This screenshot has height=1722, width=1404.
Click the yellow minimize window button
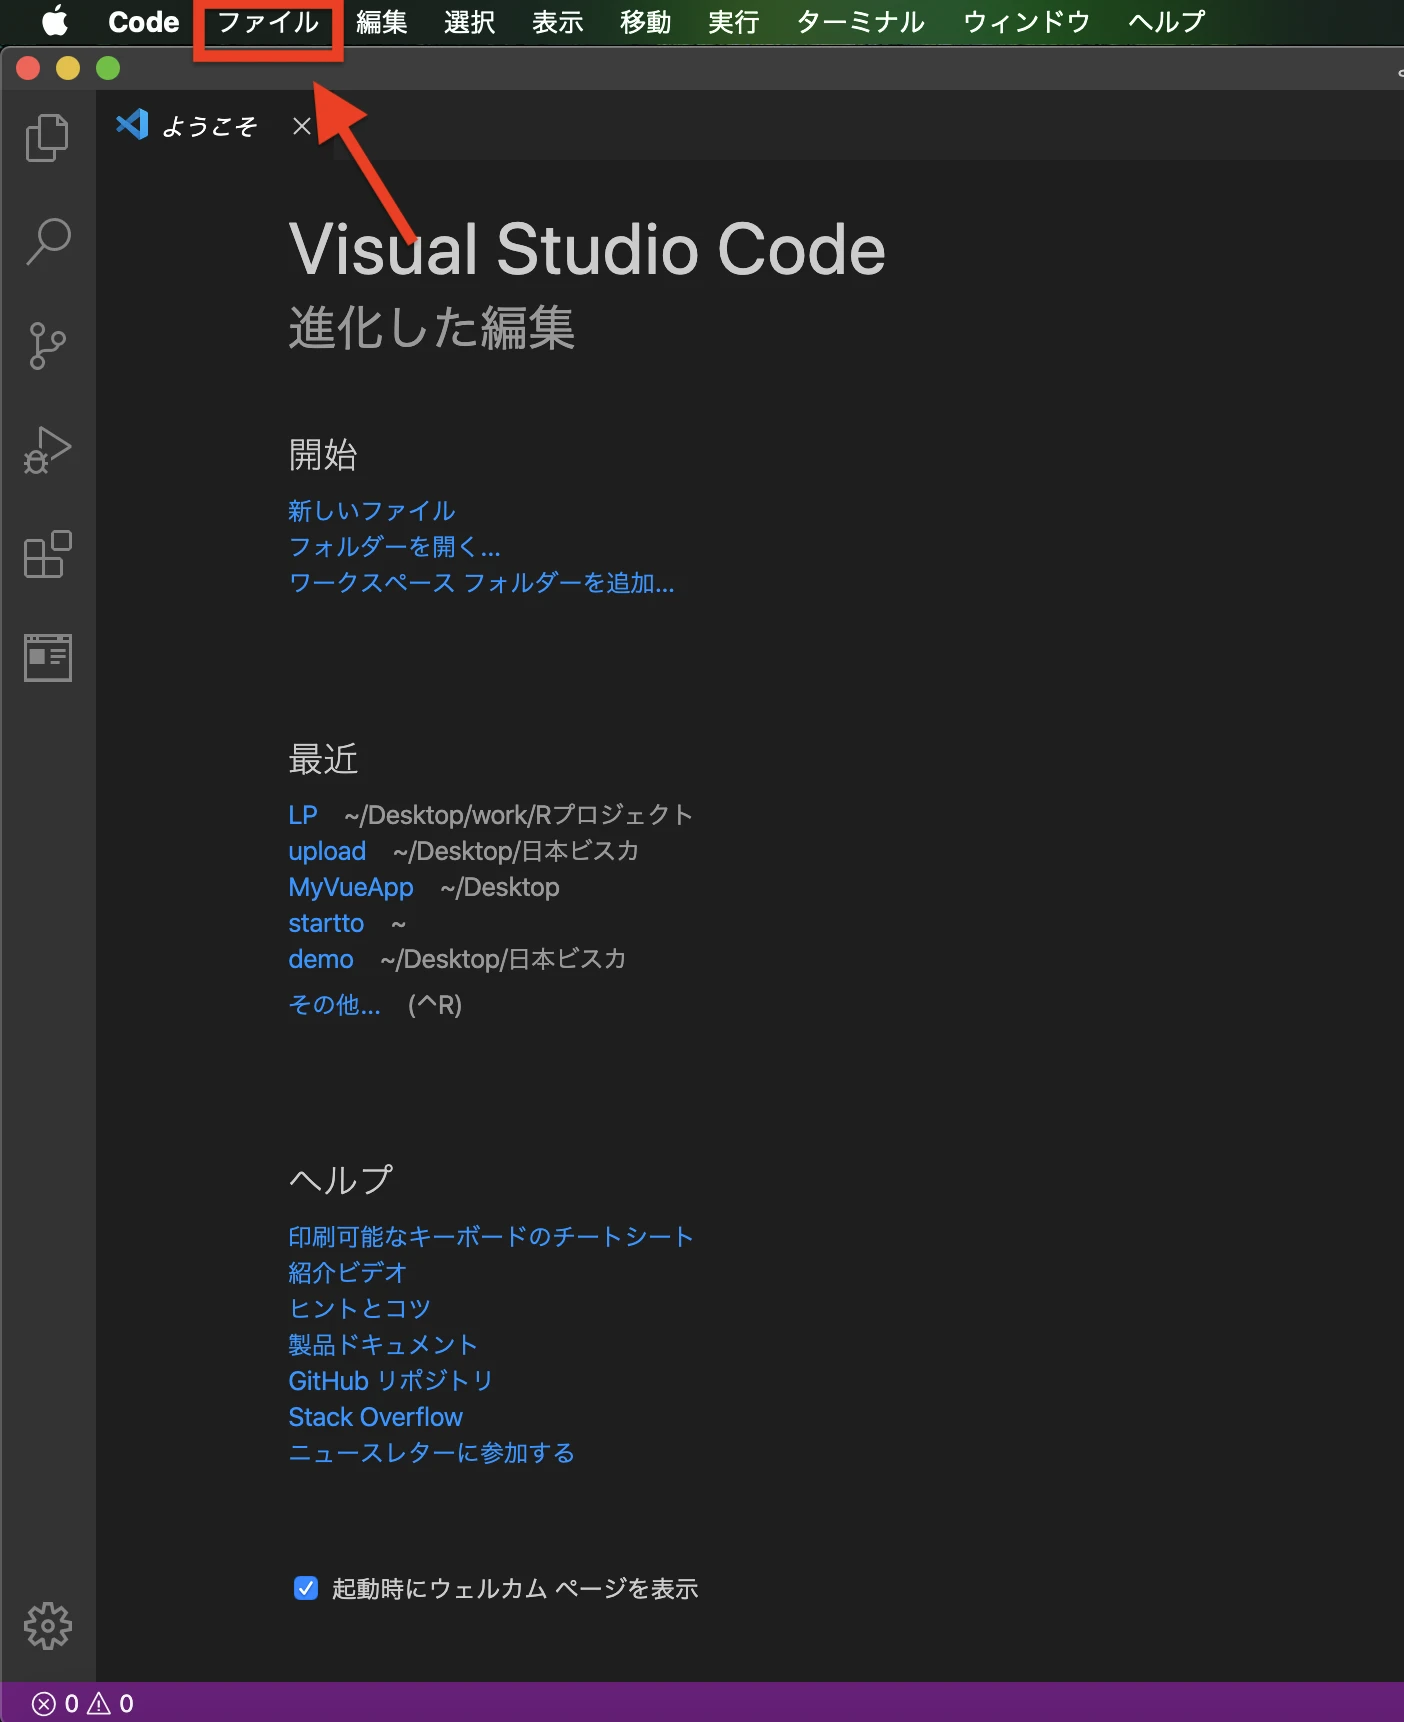click(68, 68)
